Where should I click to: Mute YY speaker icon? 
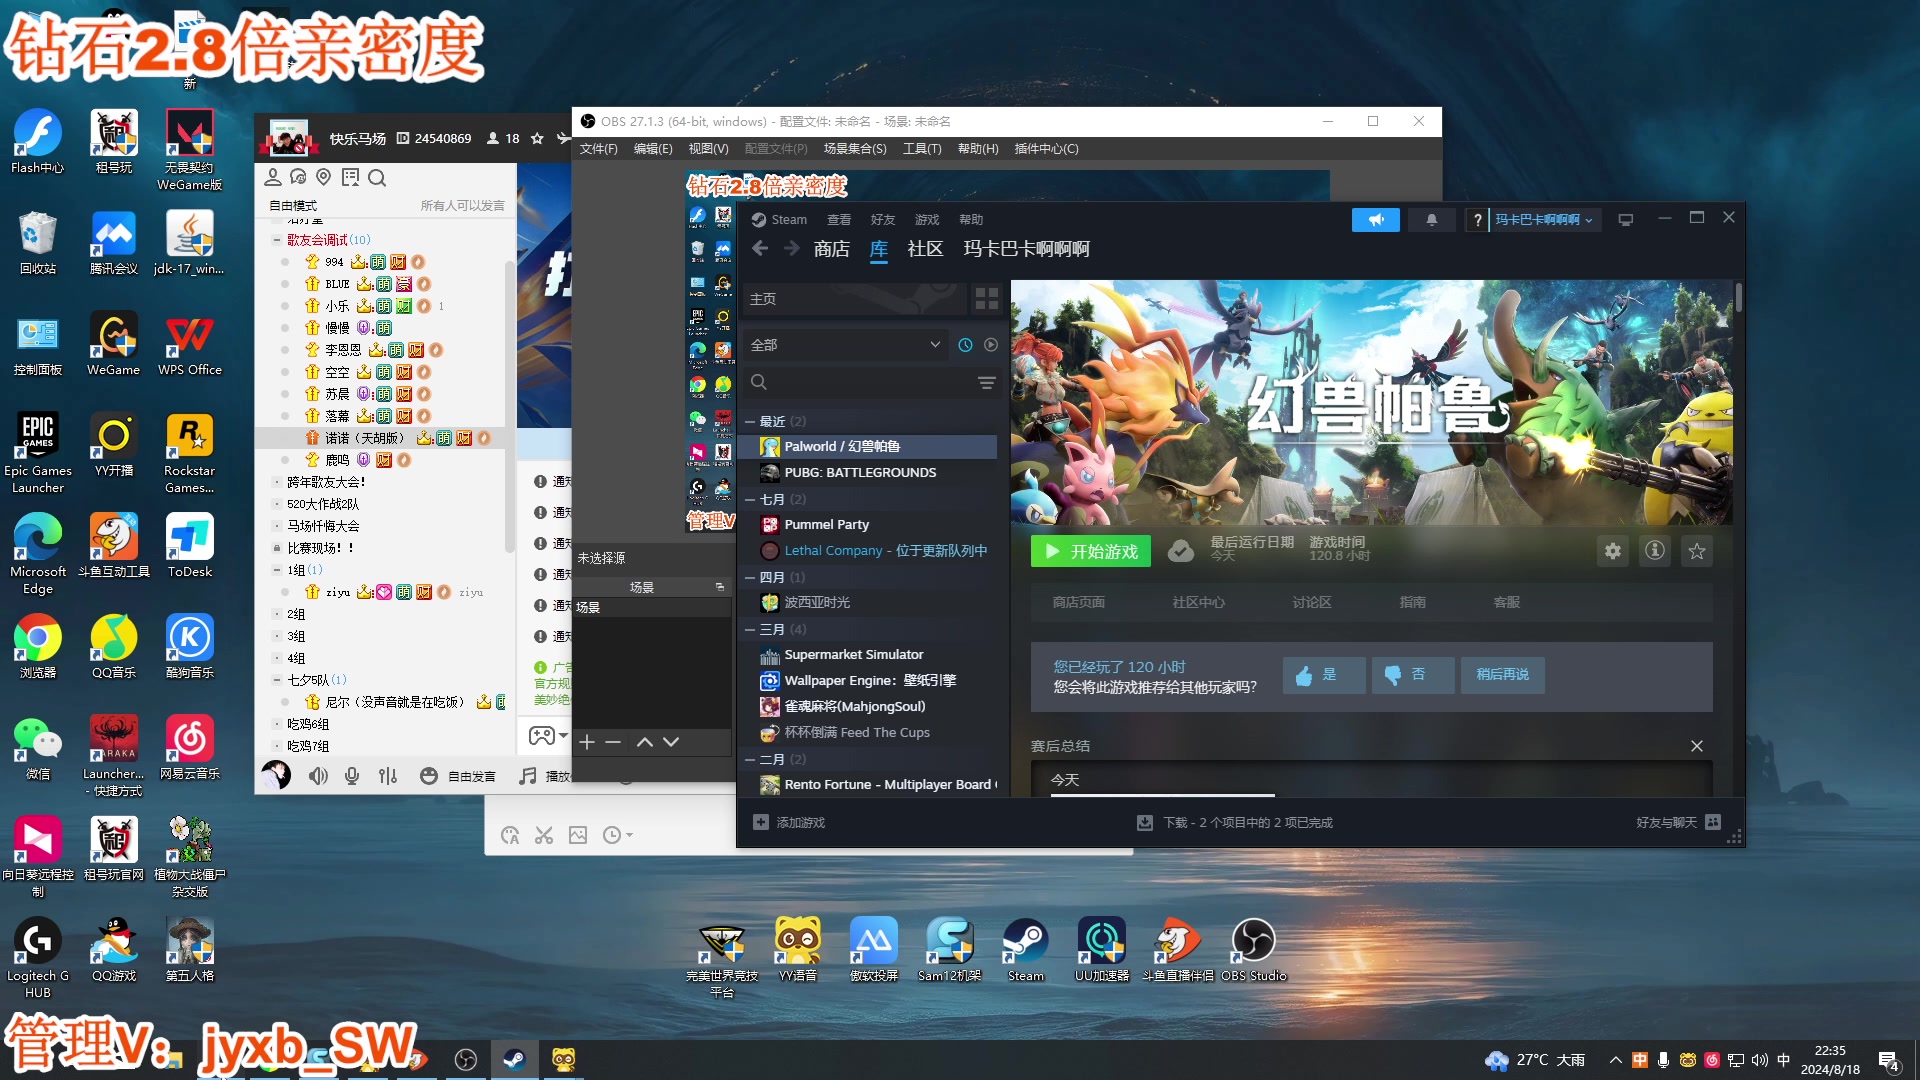click(318, 776)
